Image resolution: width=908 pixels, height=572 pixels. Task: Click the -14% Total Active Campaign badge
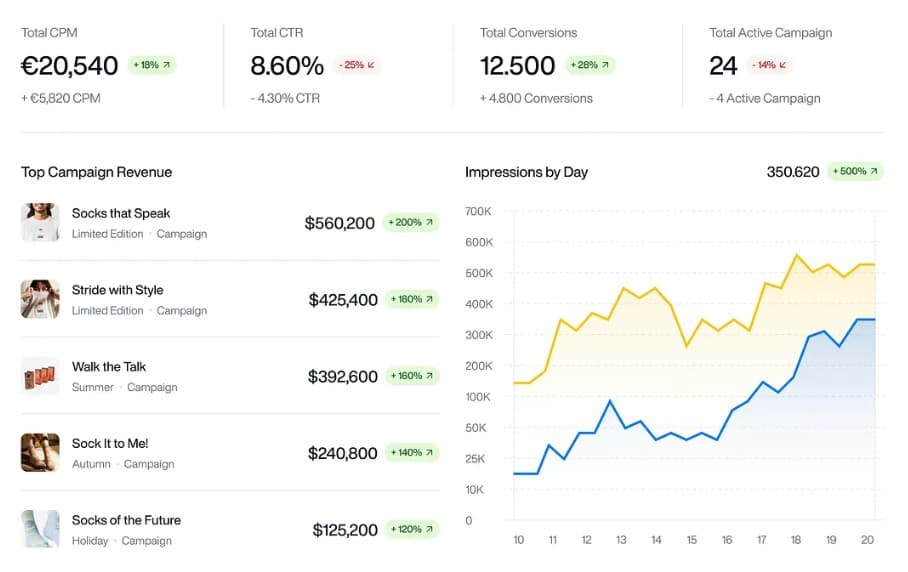pos(769,66)
